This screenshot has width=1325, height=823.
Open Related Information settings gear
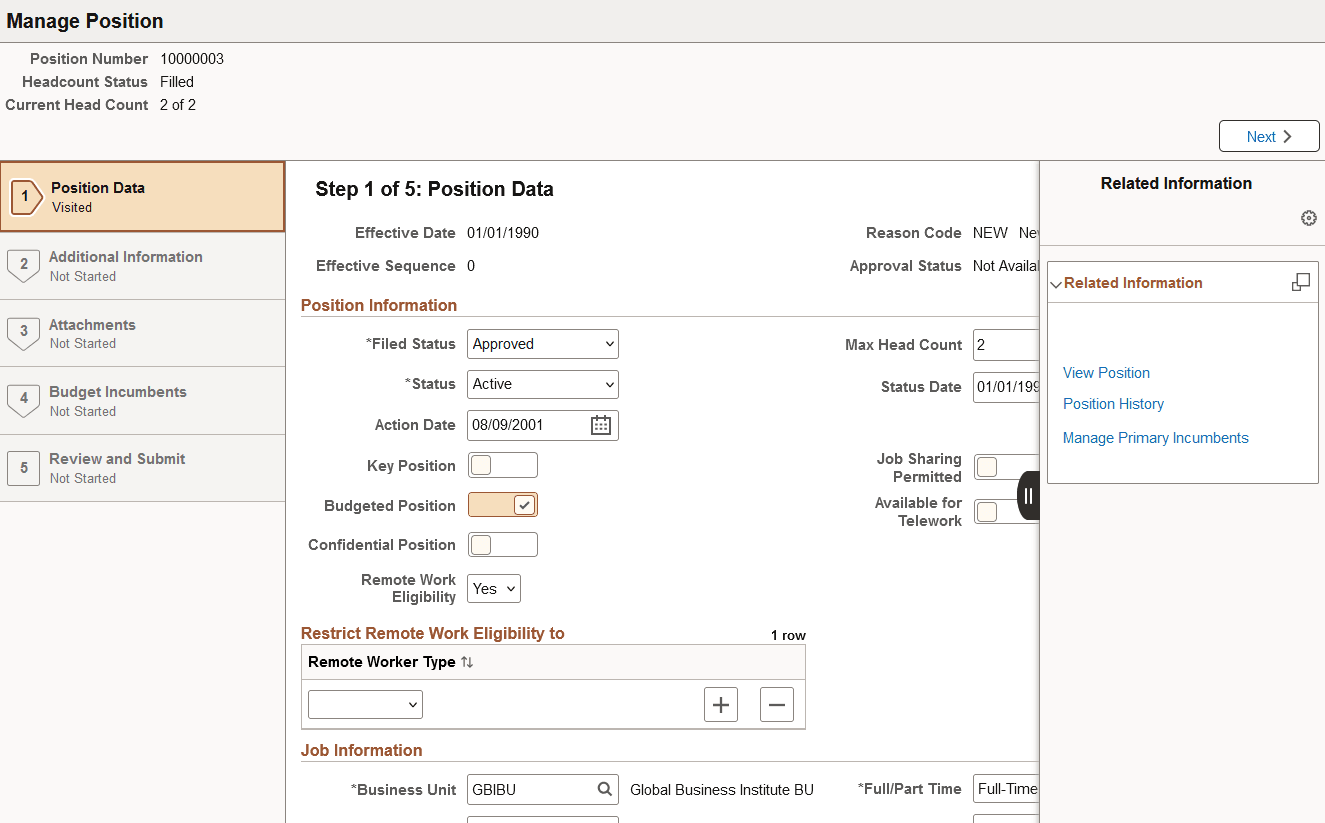pyautogui.click(x=1308, y=218)
